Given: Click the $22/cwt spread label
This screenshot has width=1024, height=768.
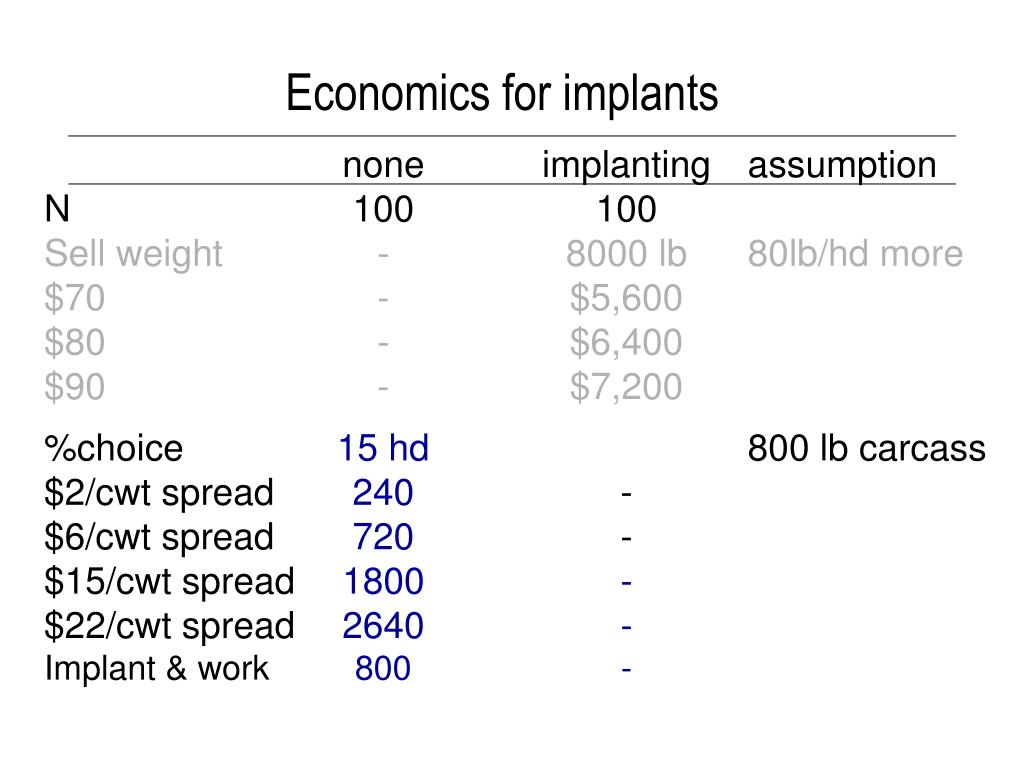Looking at the screenshot, I should (x=169, y=627).
